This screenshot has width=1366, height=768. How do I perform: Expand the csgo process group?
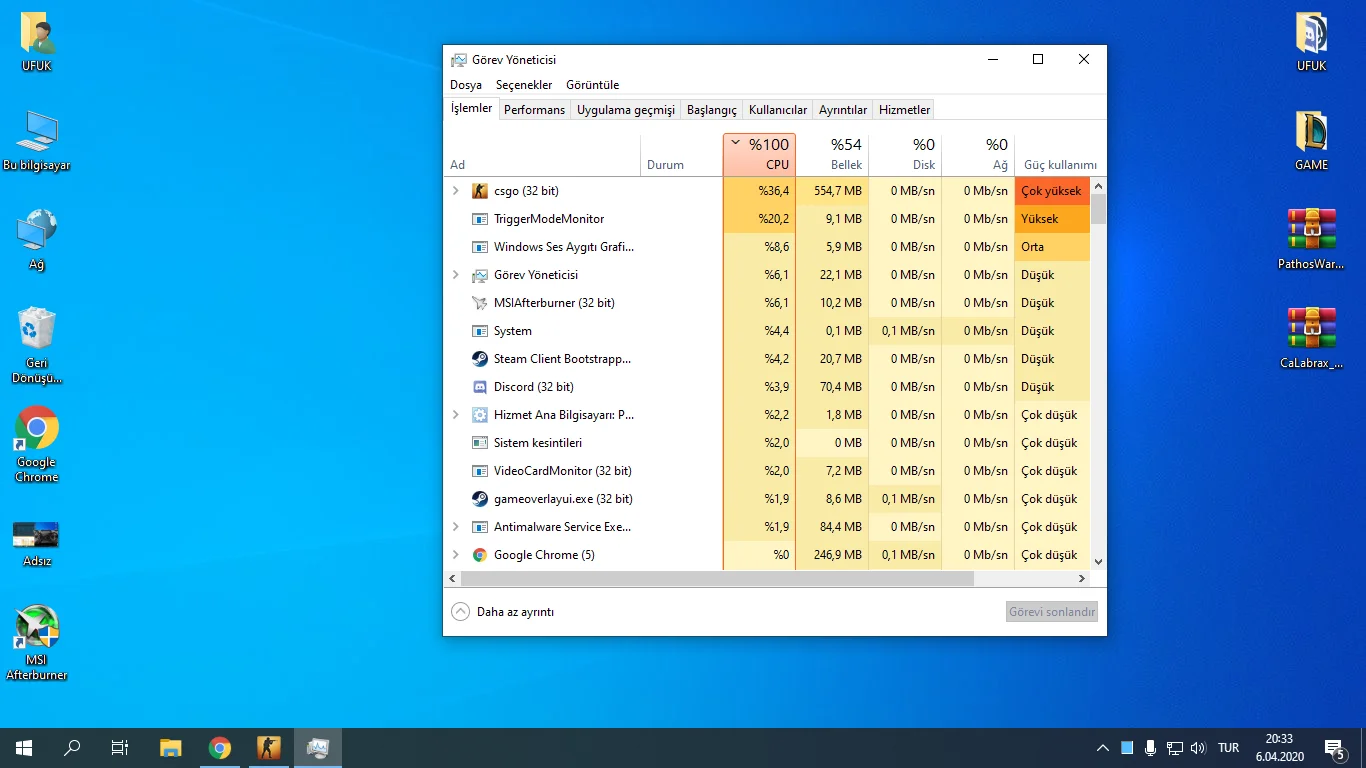point(456,191)
